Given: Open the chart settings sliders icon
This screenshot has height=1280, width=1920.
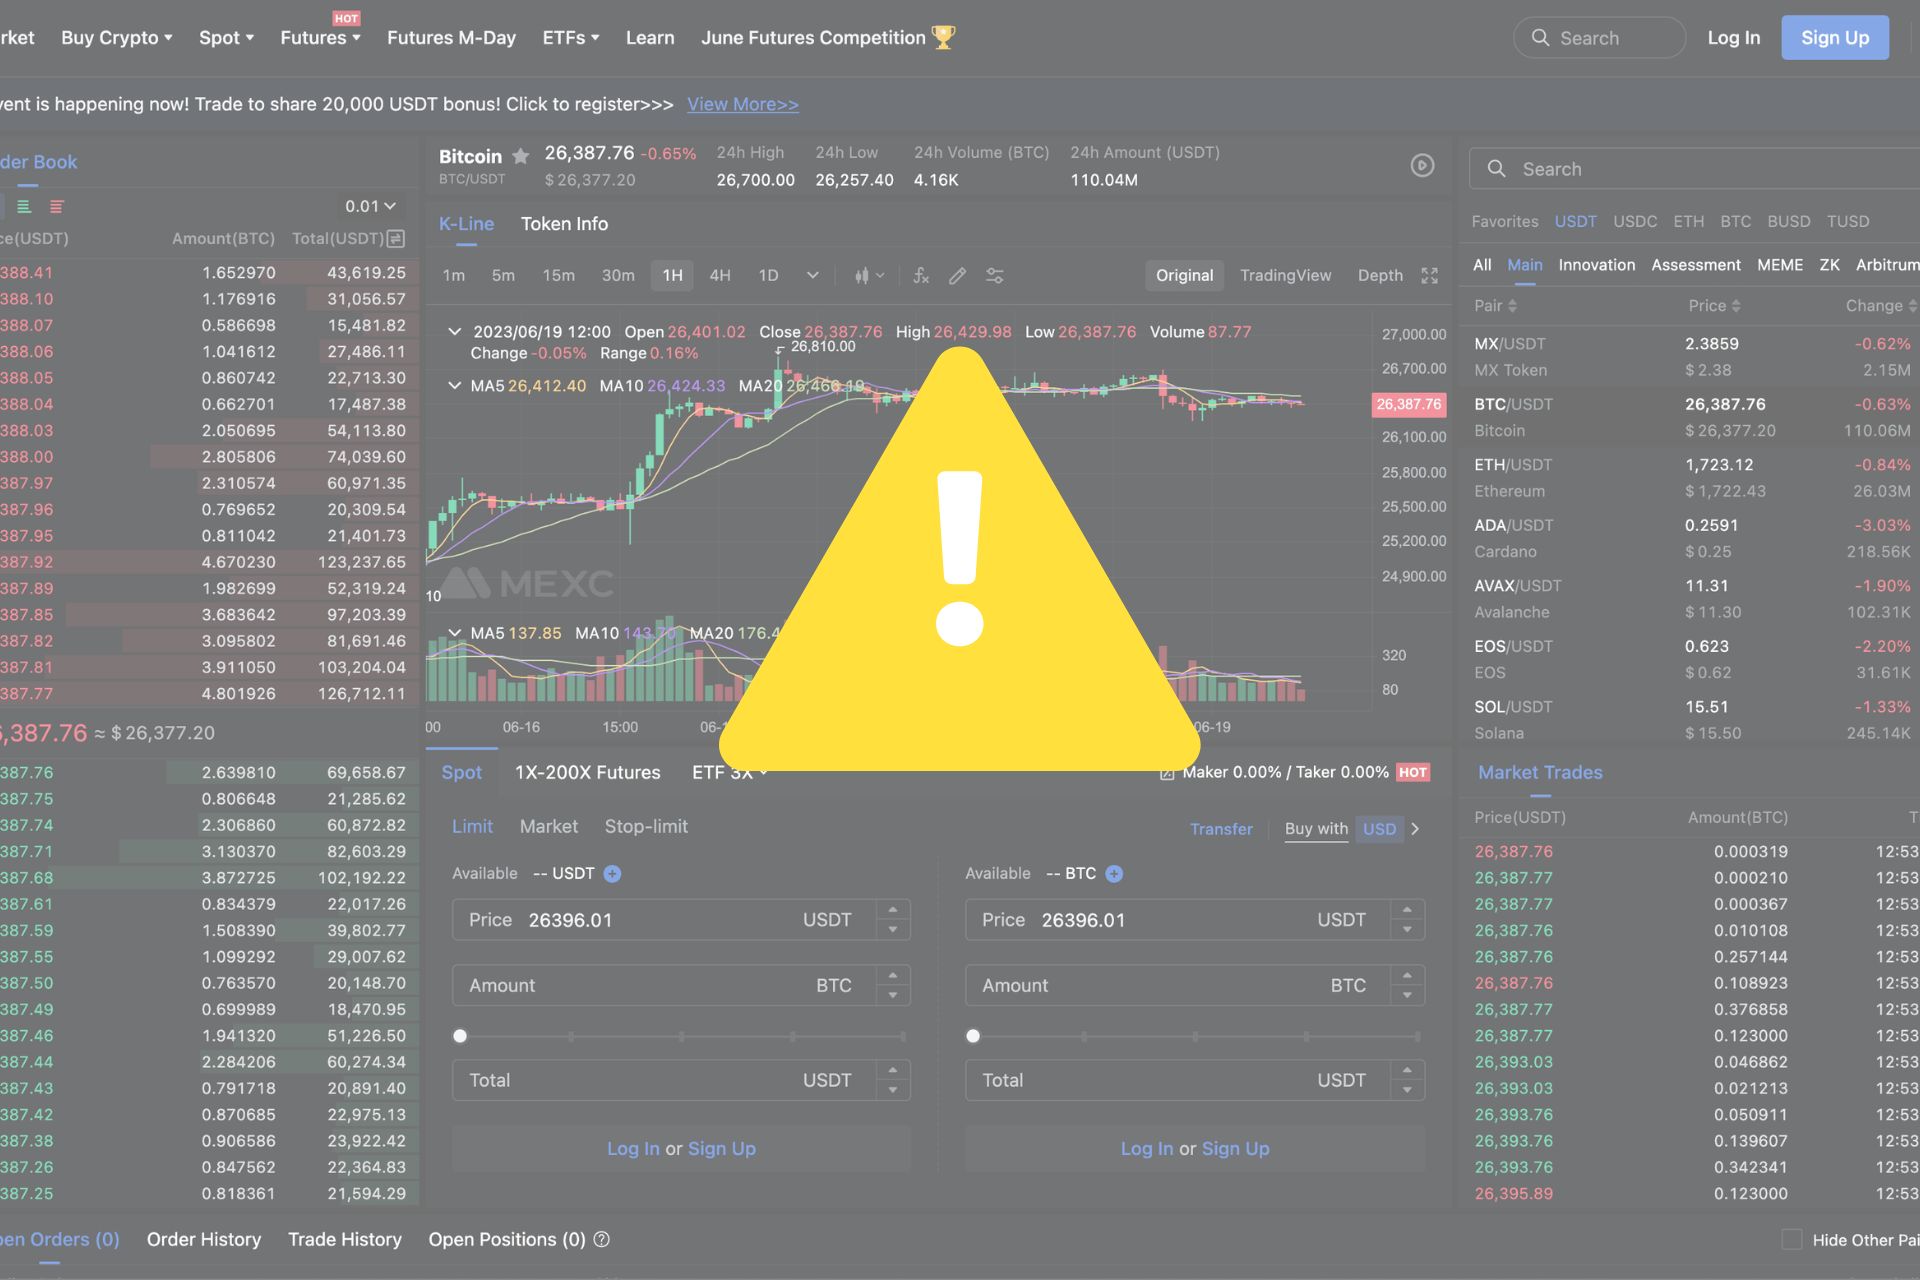Looking at the screenshot, I should pyautogui.click(x=994, y=275).
